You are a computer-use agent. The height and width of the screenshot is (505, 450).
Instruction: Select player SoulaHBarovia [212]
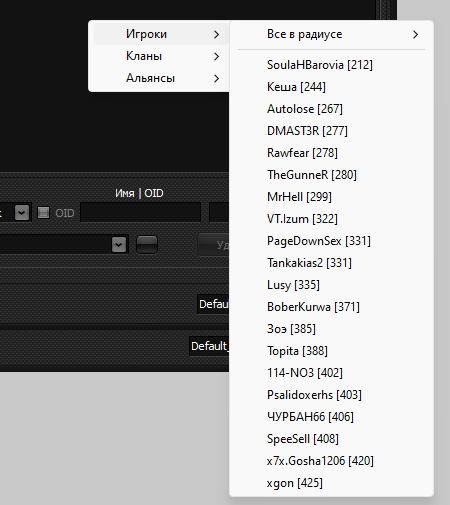click(x=331, y=65)
